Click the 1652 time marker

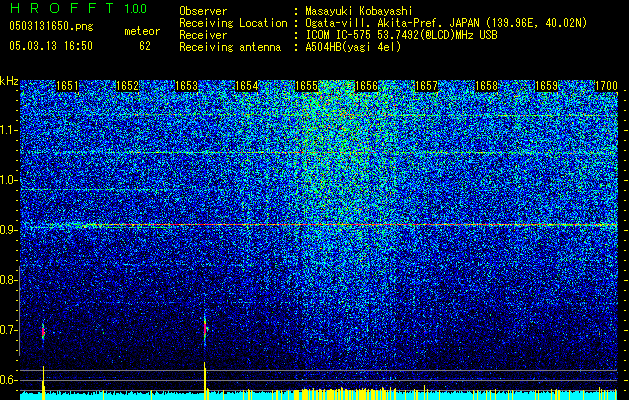(127, 86)
